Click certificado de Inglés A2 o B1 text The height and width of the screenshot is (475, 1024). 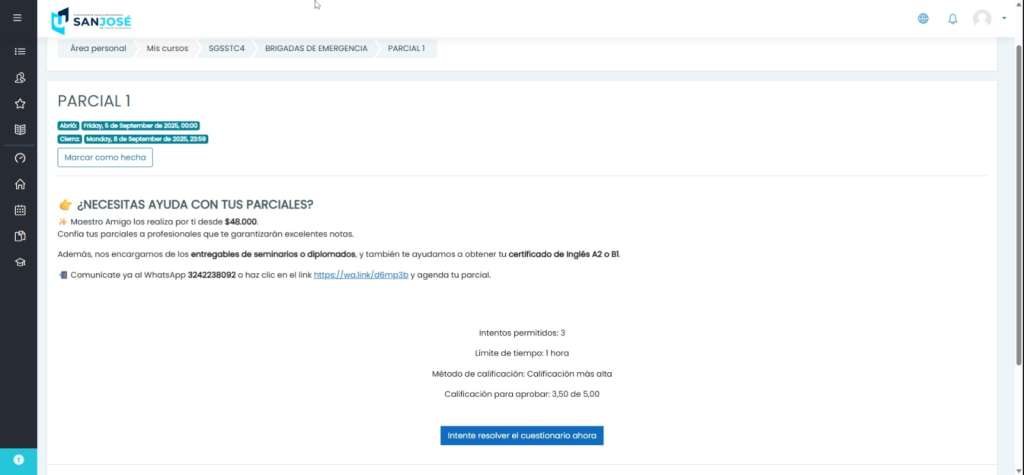point(564,254)
